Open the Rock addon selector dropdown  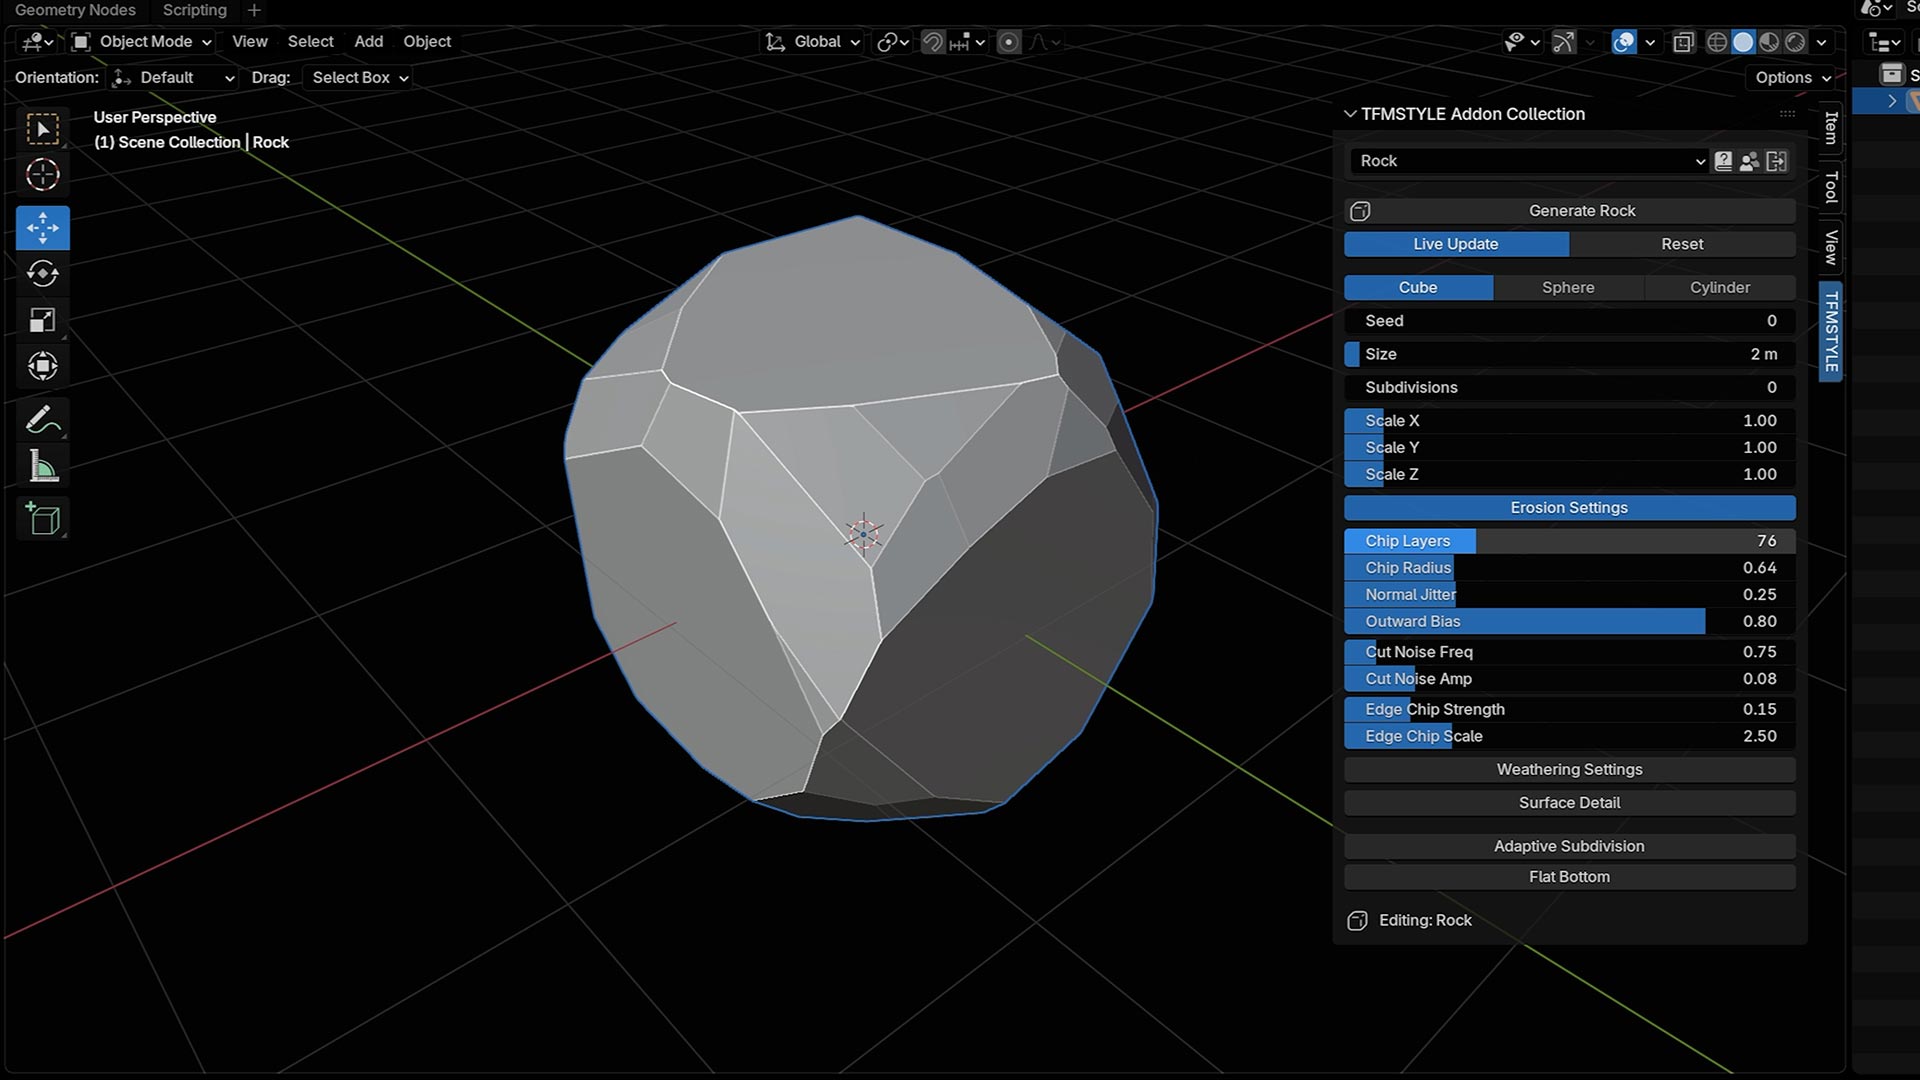(x=1528, y=161)
